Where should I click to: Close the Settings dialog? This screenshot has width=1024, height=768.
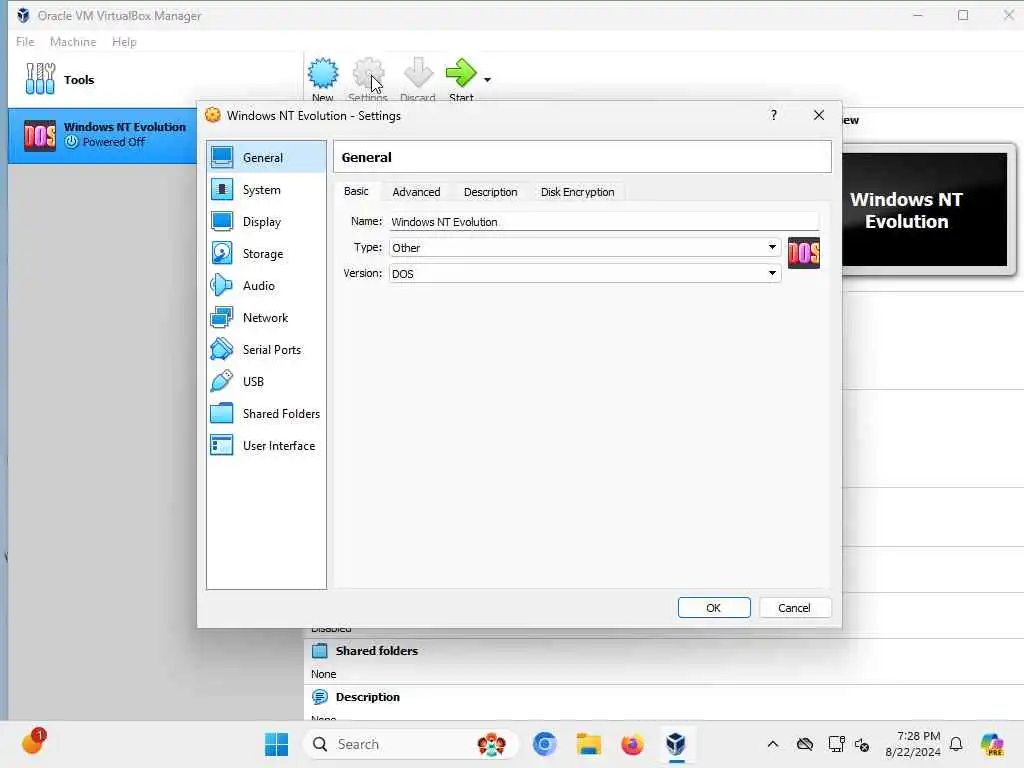coord(819,115)
